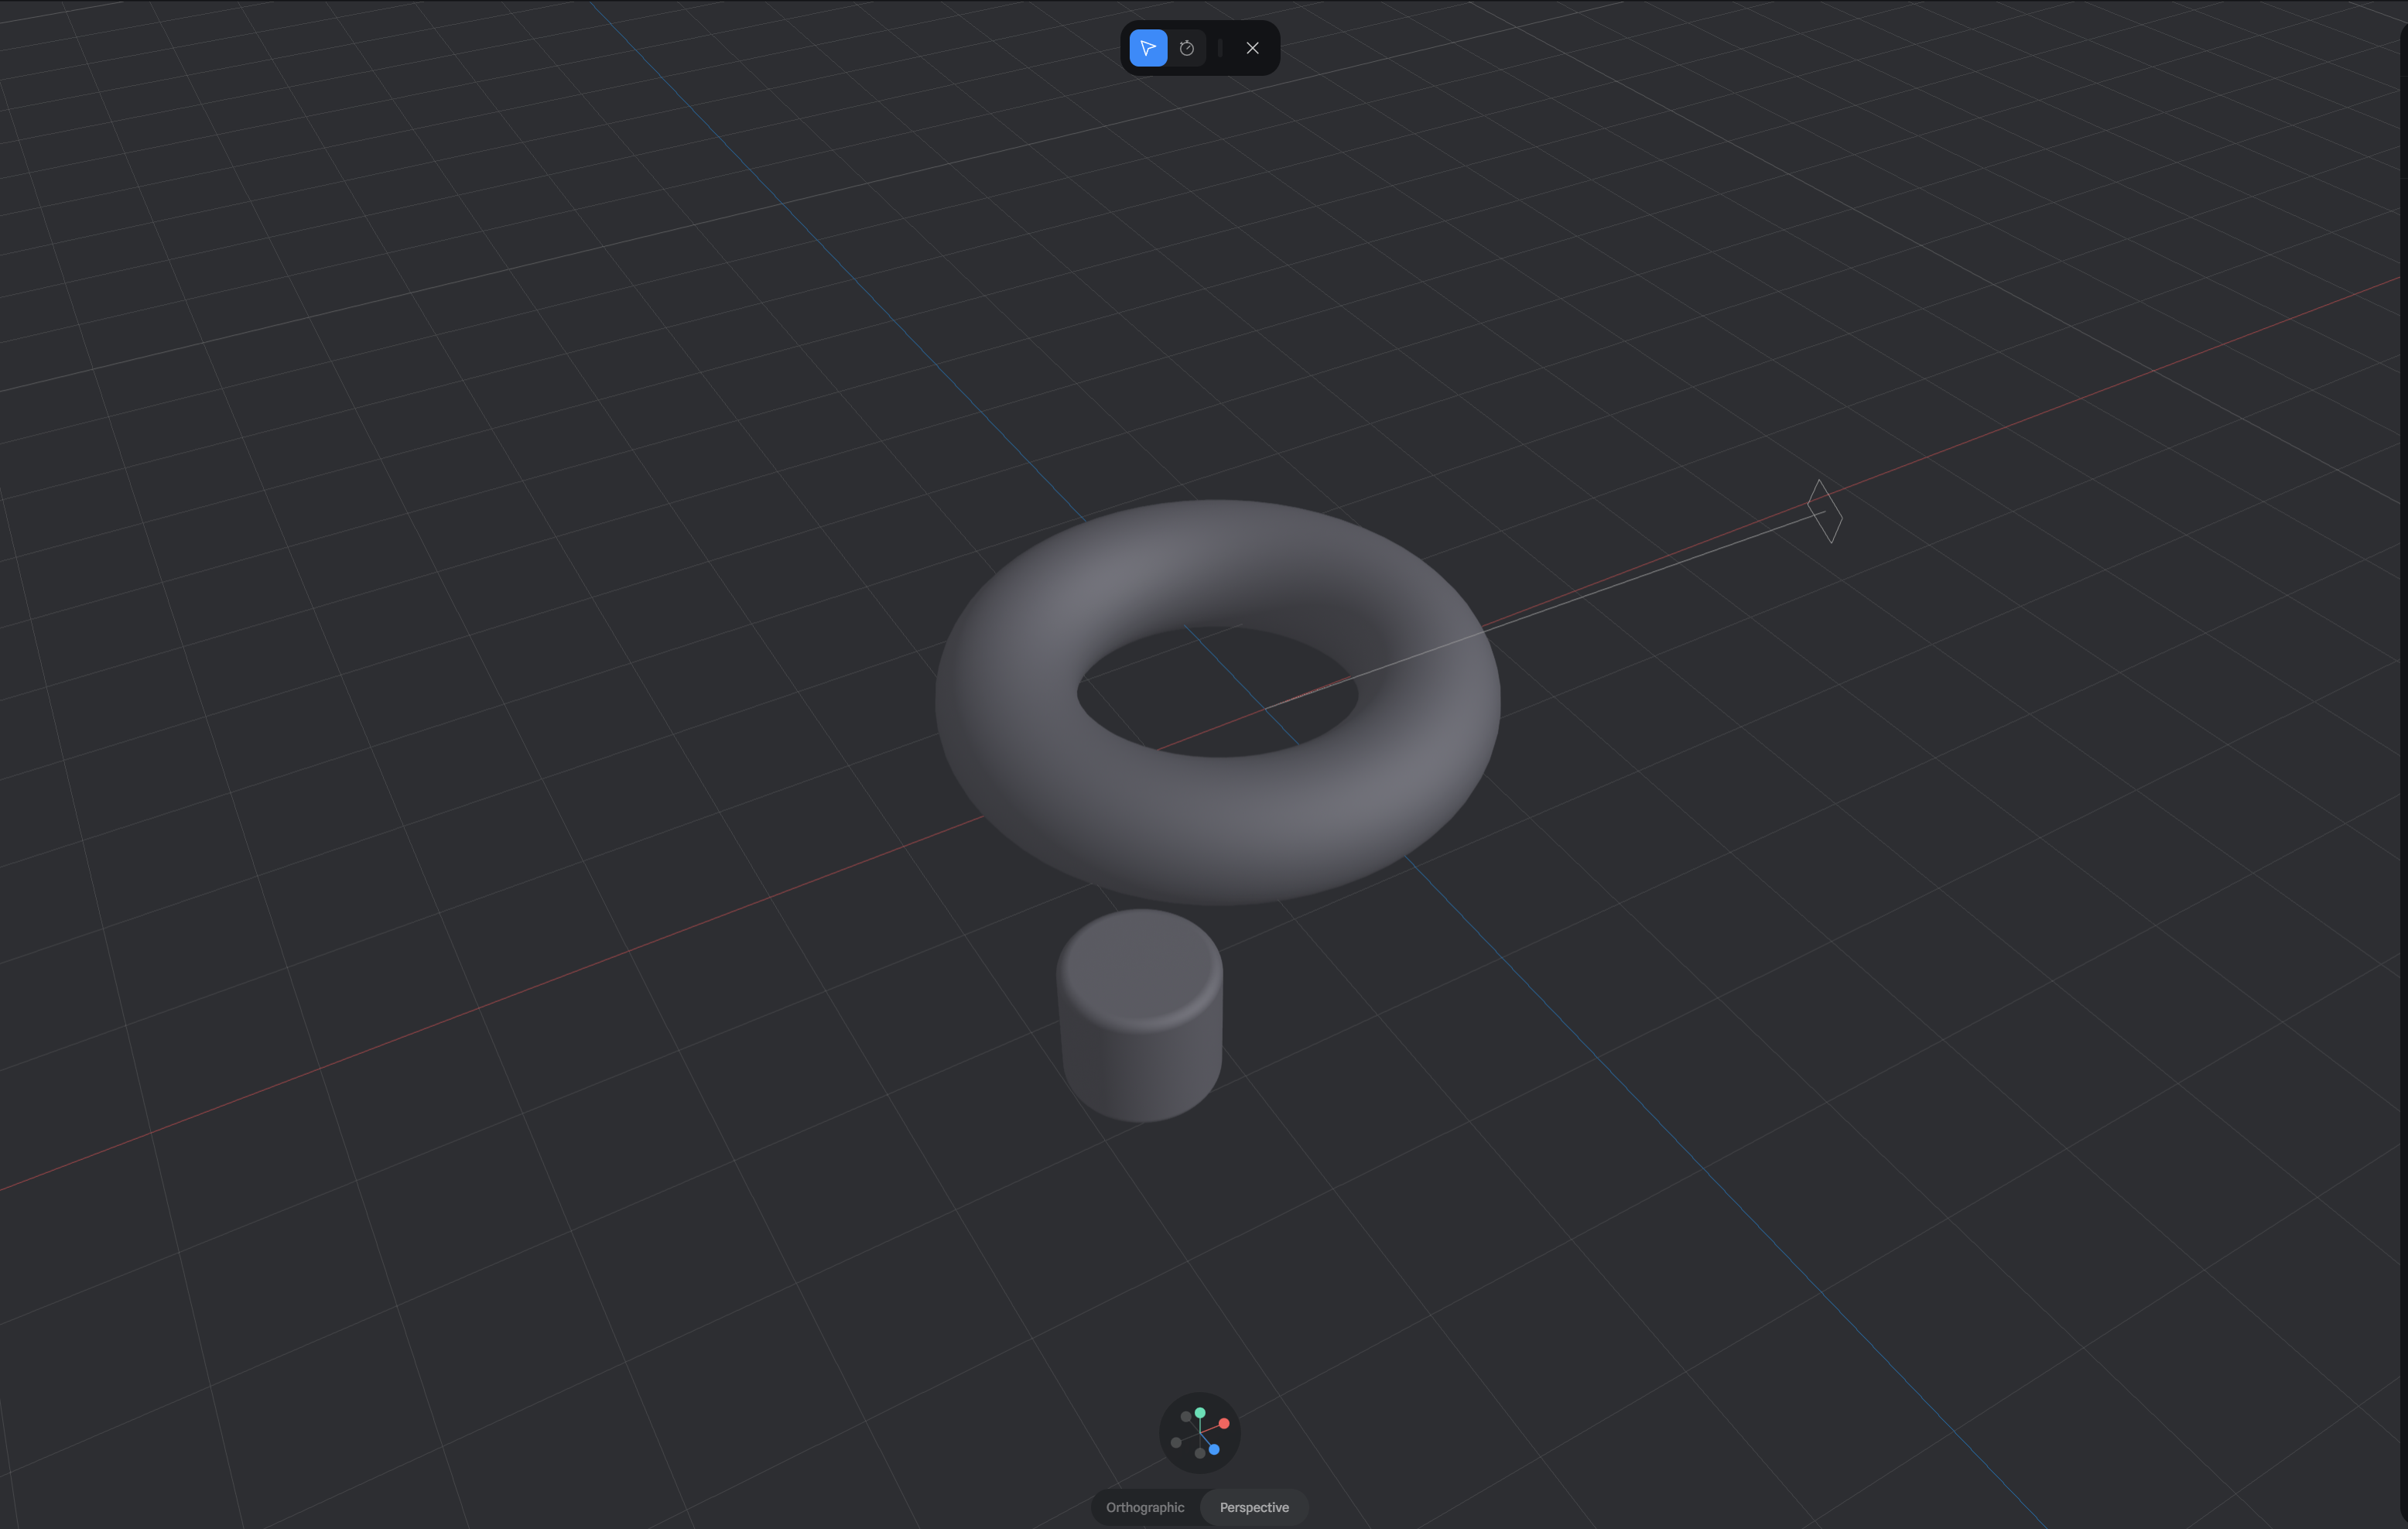2408x1529 pixels.
Task: Switch to the stopwatch tool
Action: (x=1187, y=48)
